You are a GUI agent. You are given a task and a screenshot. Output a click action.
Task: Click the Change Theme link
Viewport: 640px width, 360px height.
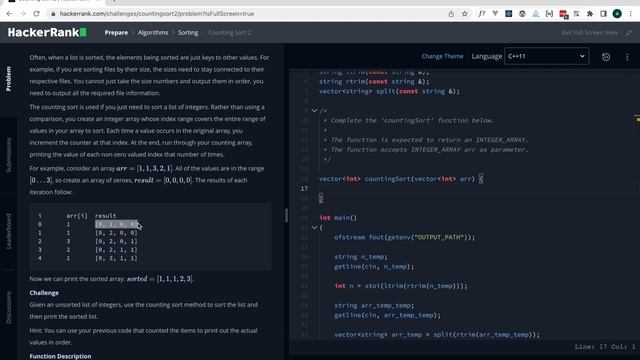tap(442, 56)
